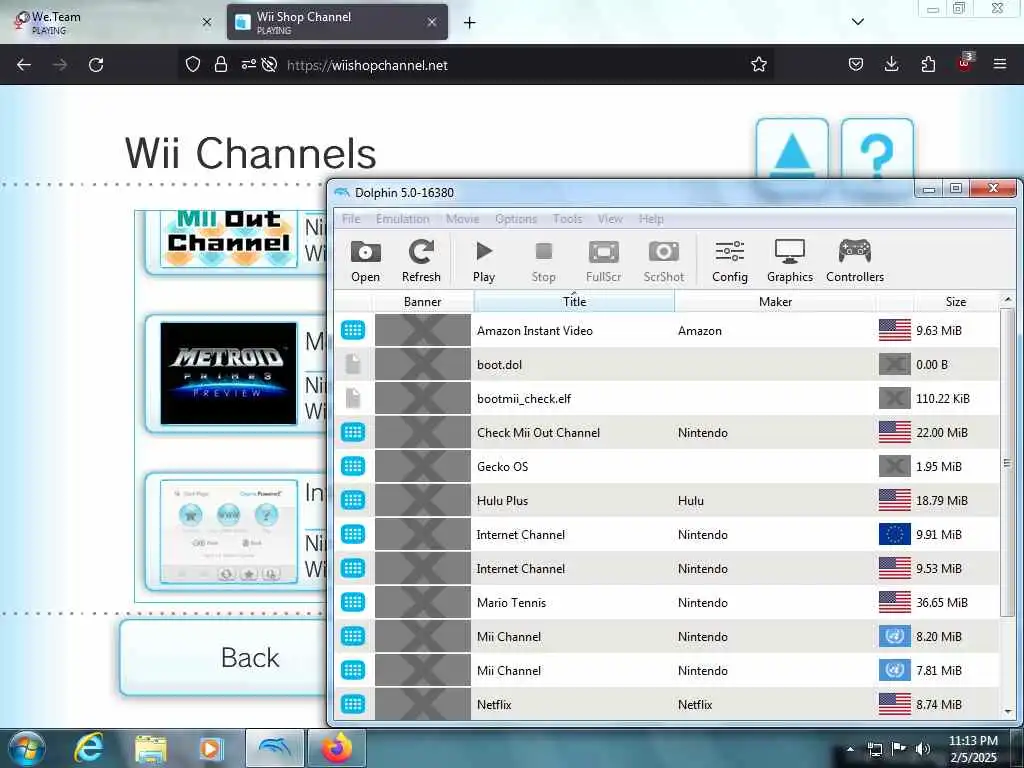Image resolution: width=1024 pixels, height=768 pixels.
Task: Open the Movie menu
Action: [462, 219]
